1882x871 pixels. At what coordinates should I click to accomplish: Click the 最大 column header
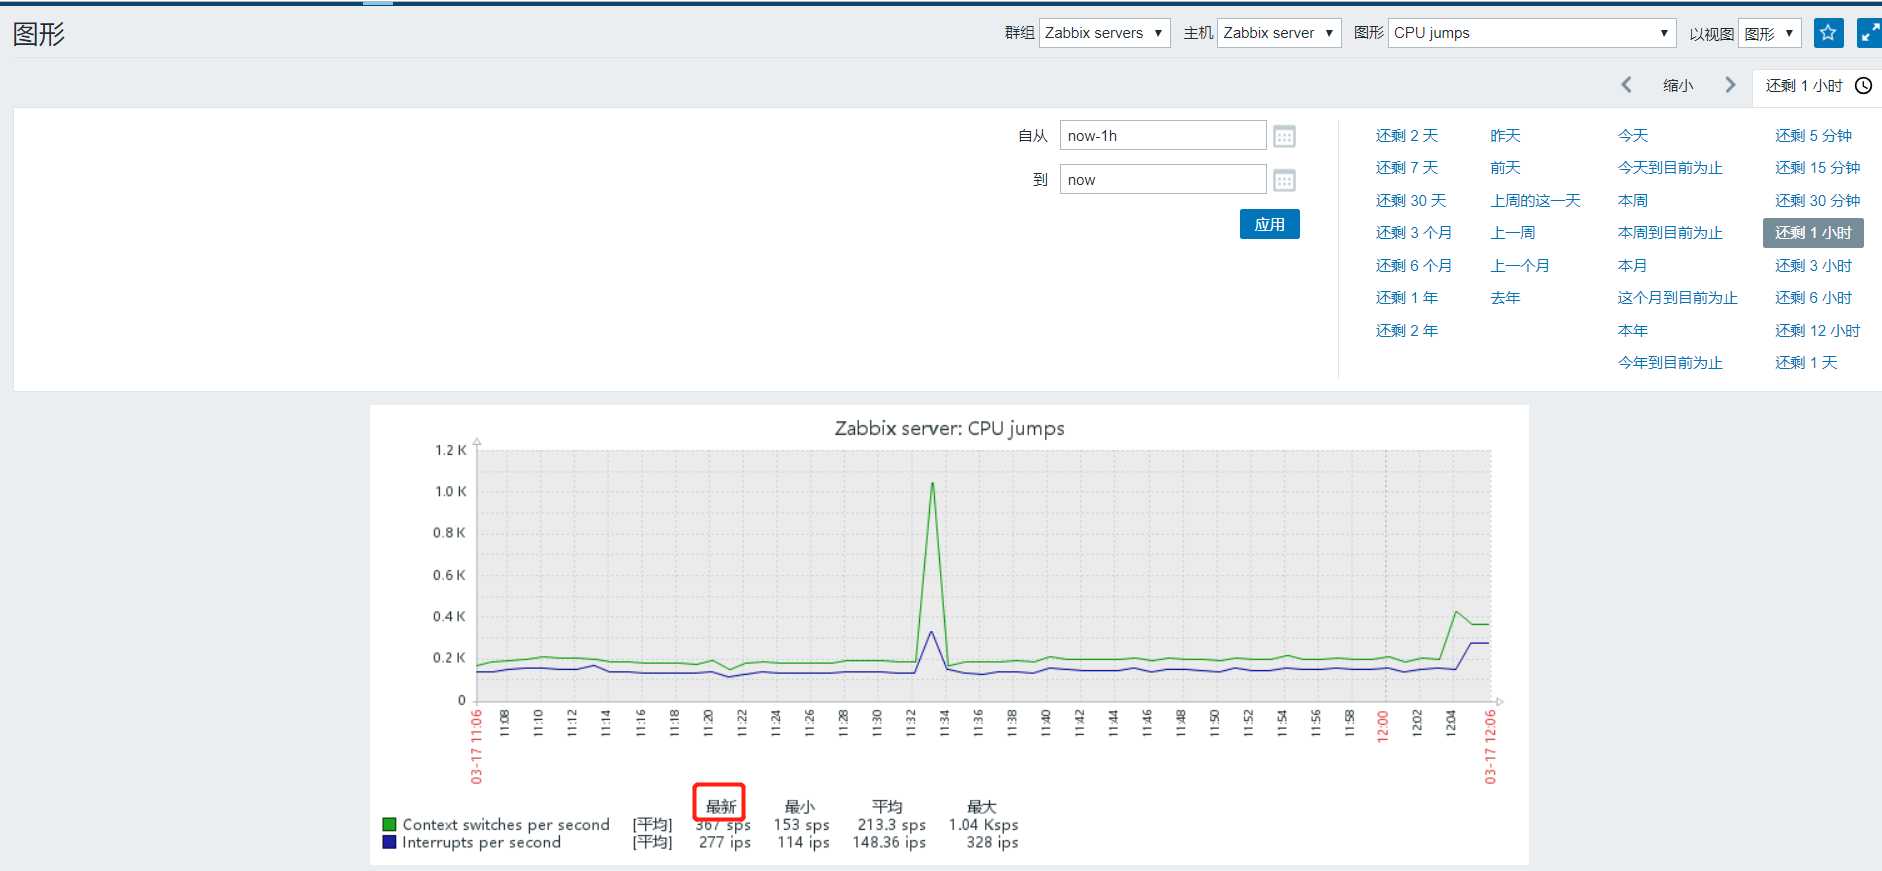[982, 807]
